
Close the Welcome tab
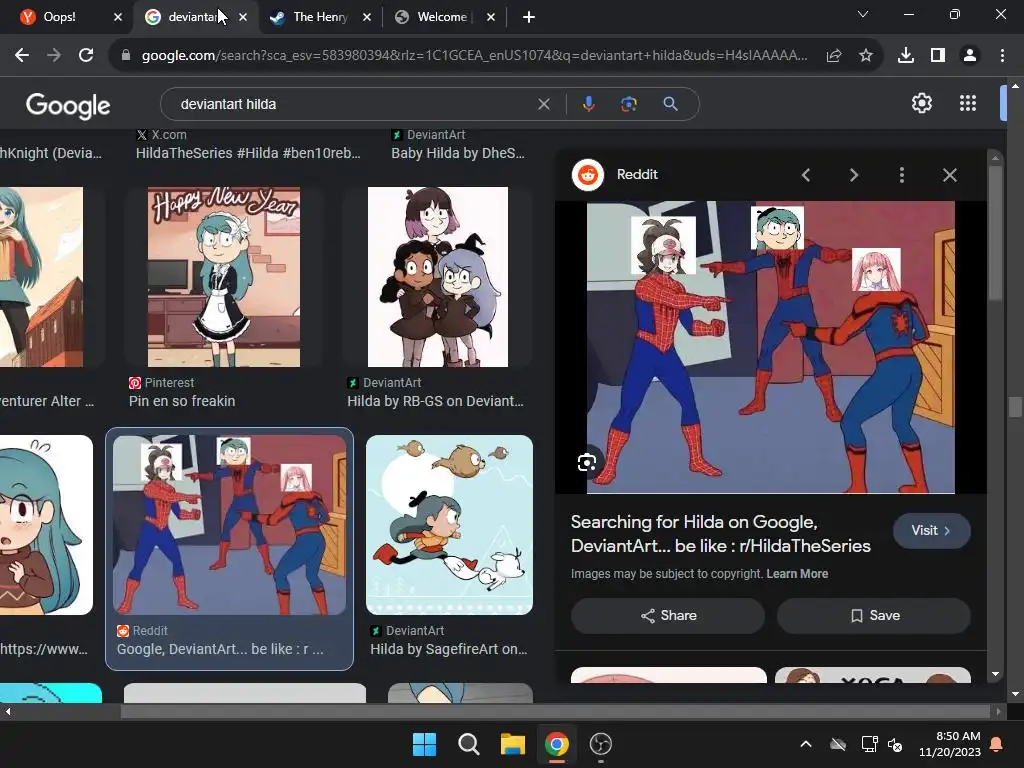(x=490, y=18)
